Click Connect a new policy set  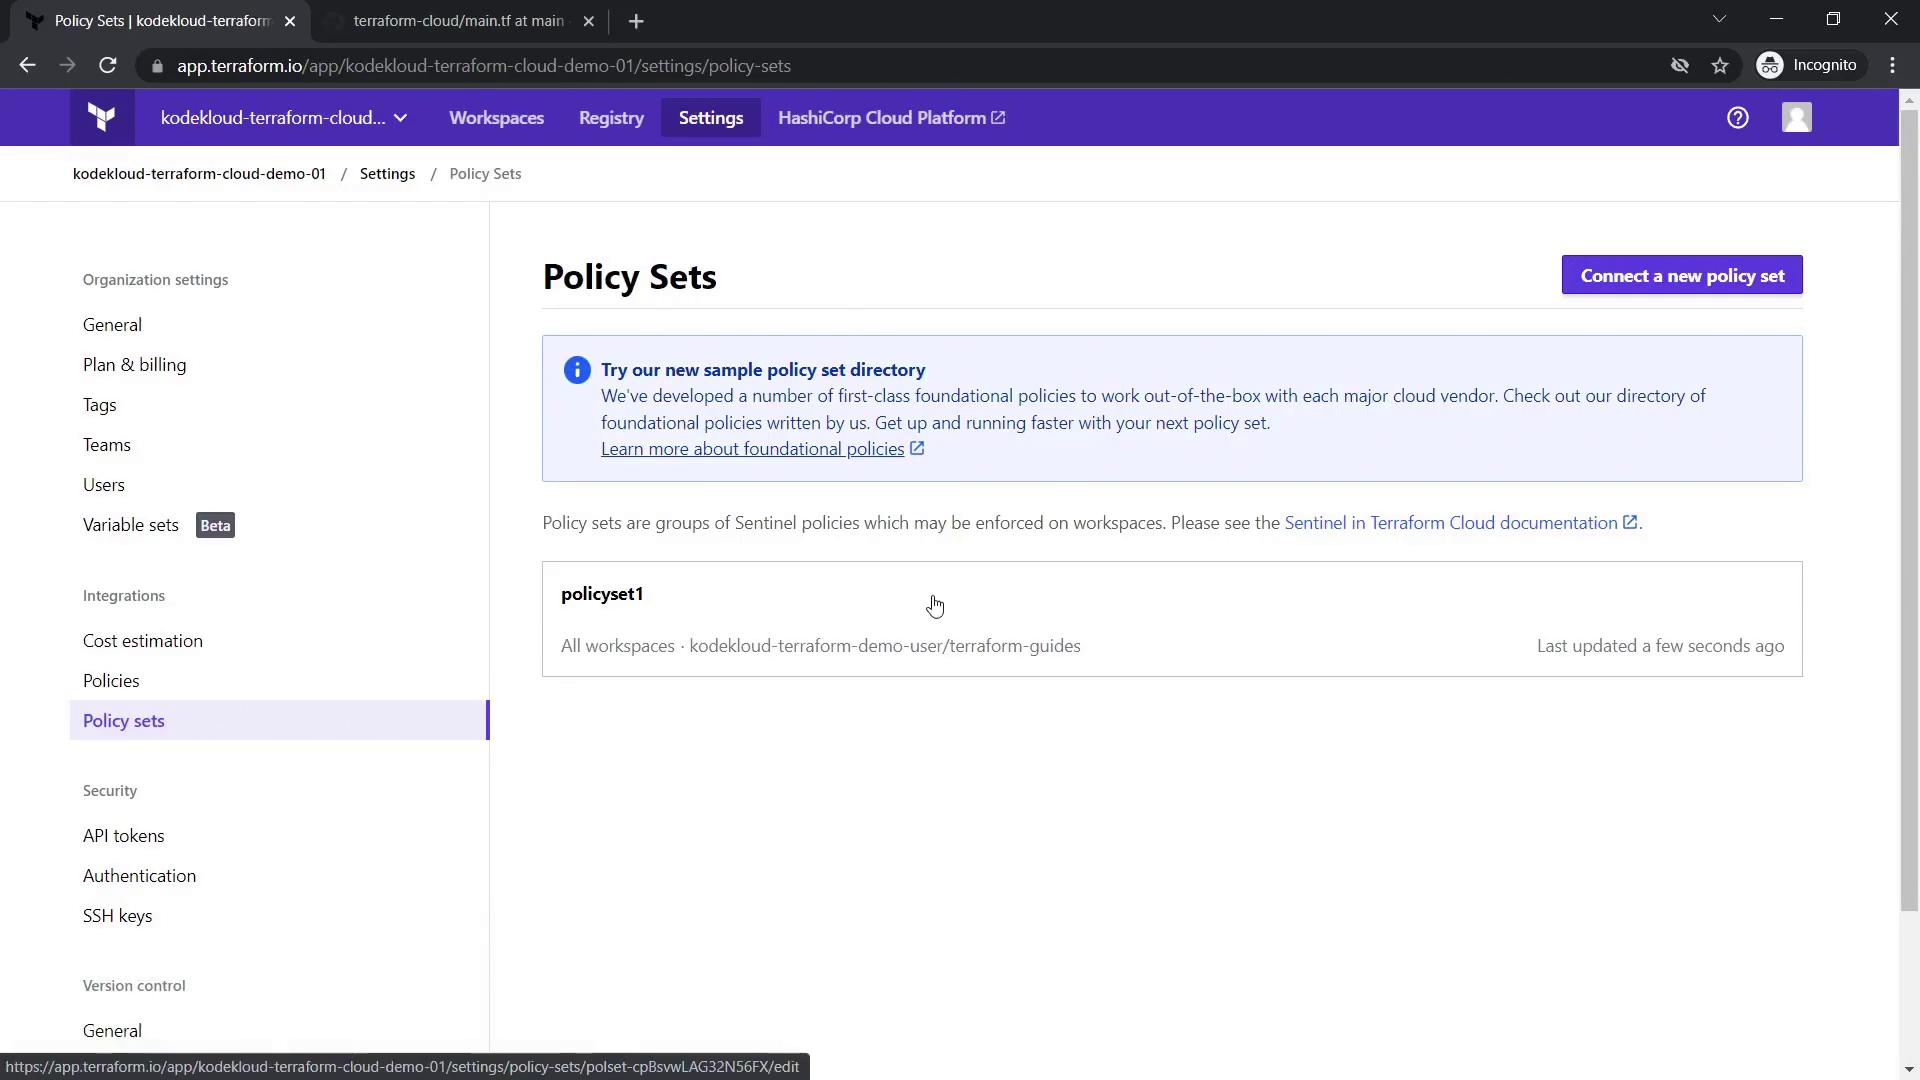click(1681, 276)
